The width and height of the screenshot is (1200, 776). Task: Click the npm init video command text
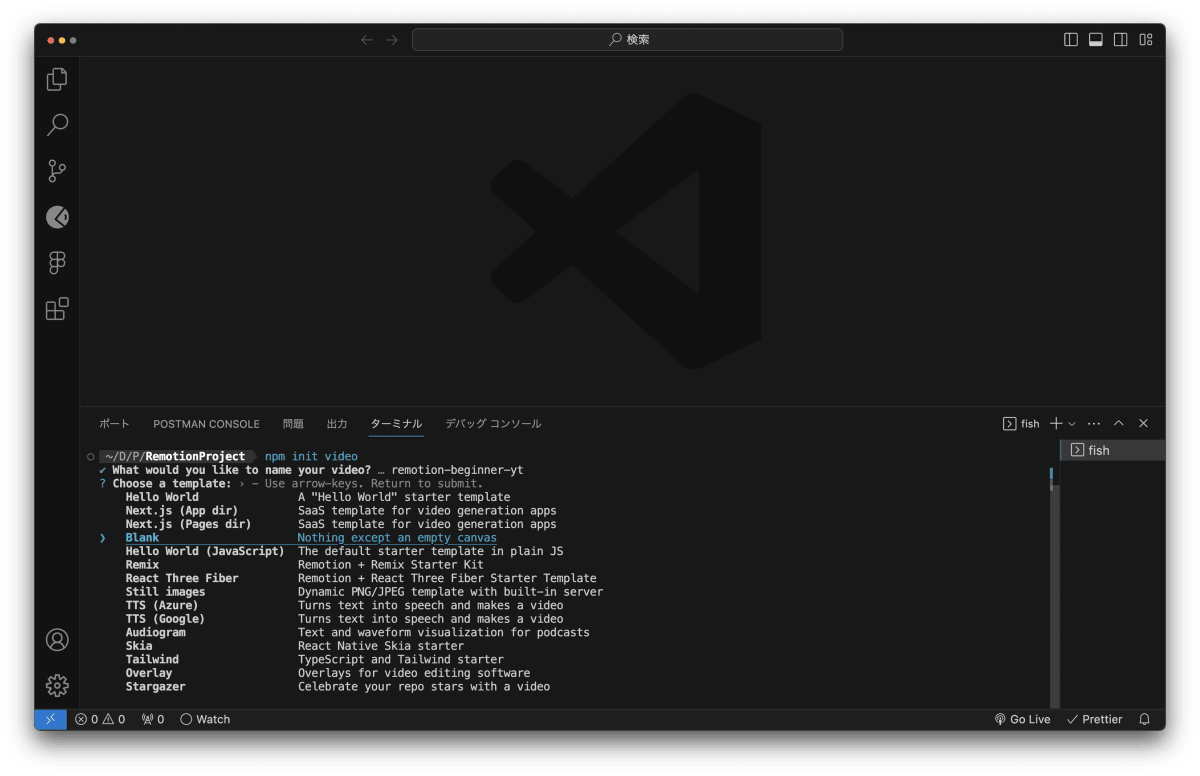[311, 456]
